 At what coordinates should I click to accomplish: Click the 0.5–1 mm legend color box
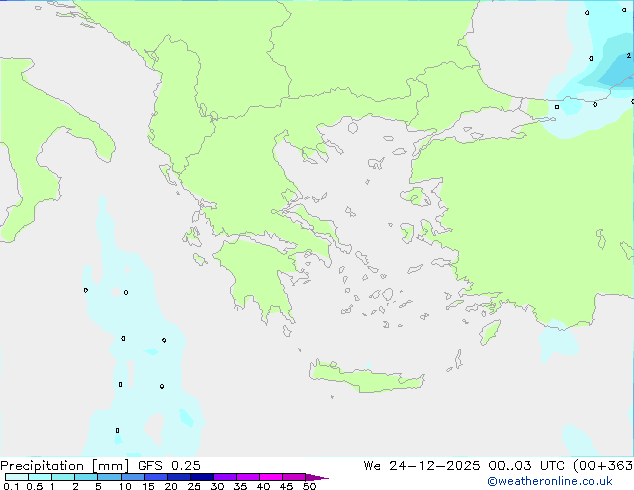click(40, 477)
